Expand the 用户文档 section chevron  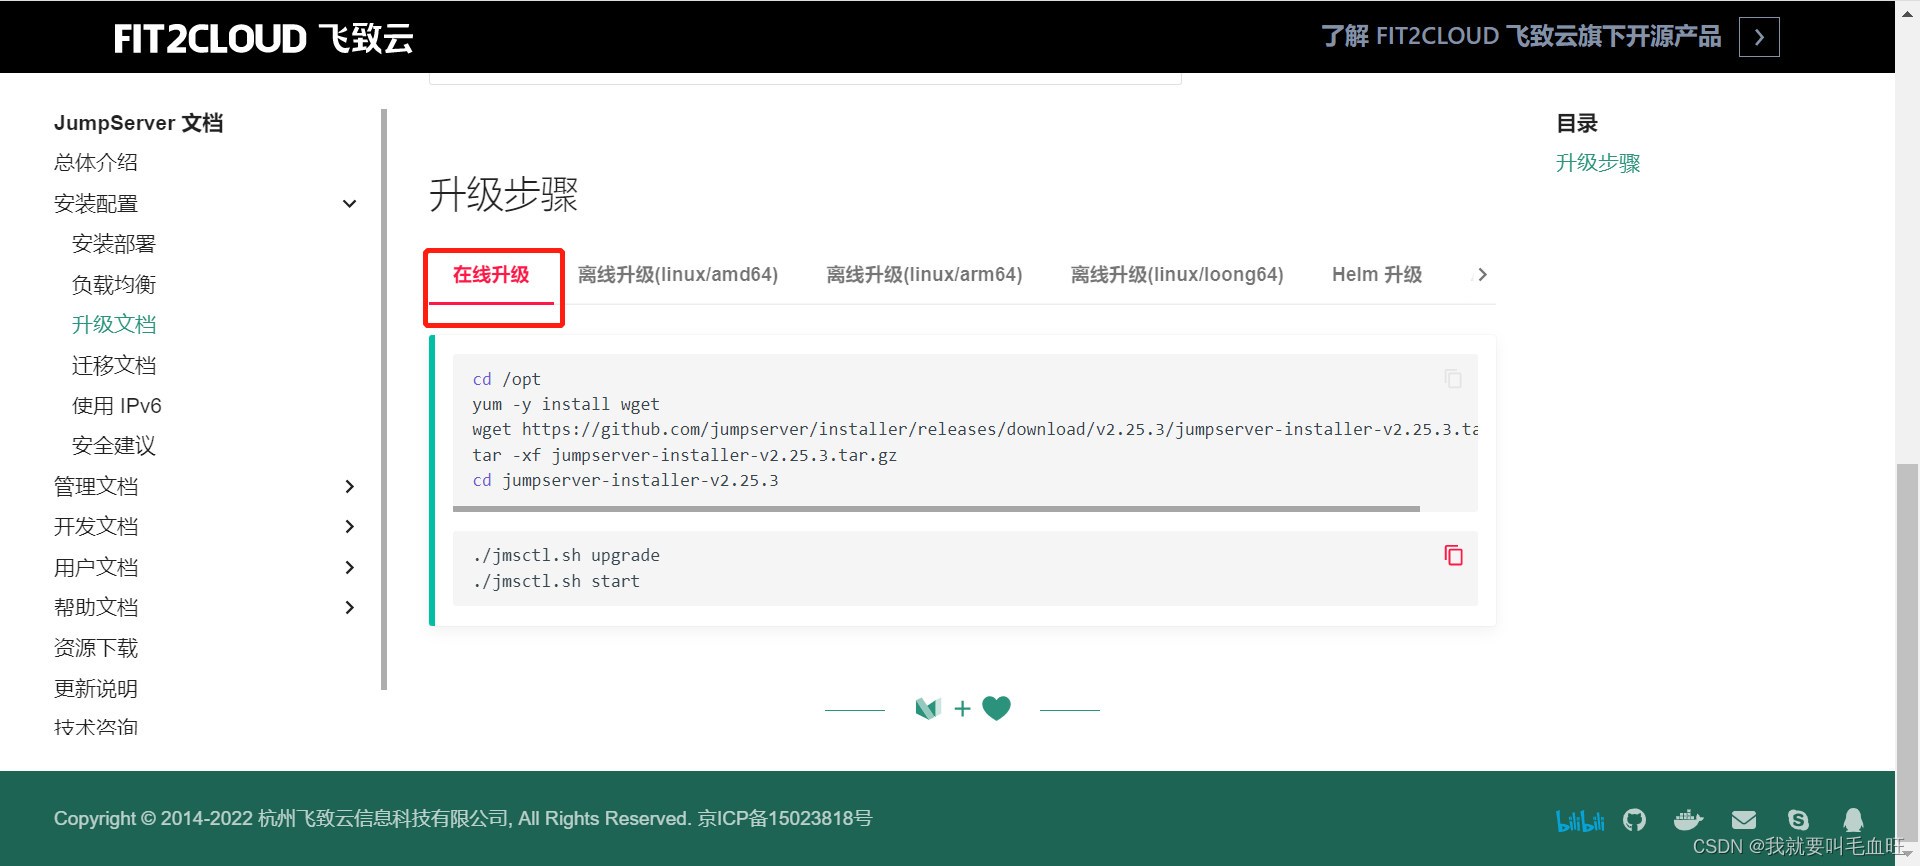tap(349, 567)
